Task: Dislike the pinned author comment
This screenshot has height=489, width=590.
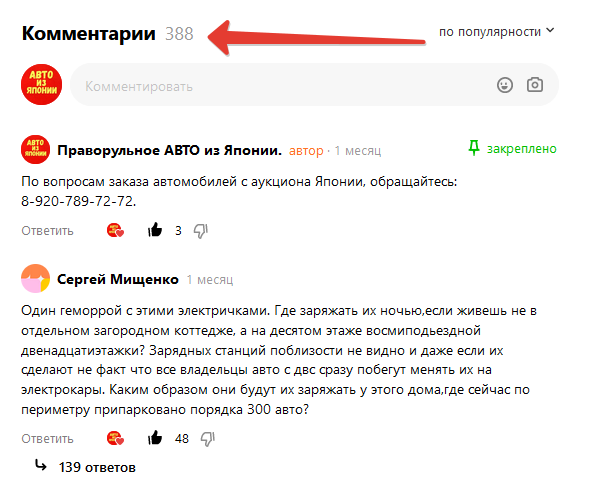Action: (201, 231)
